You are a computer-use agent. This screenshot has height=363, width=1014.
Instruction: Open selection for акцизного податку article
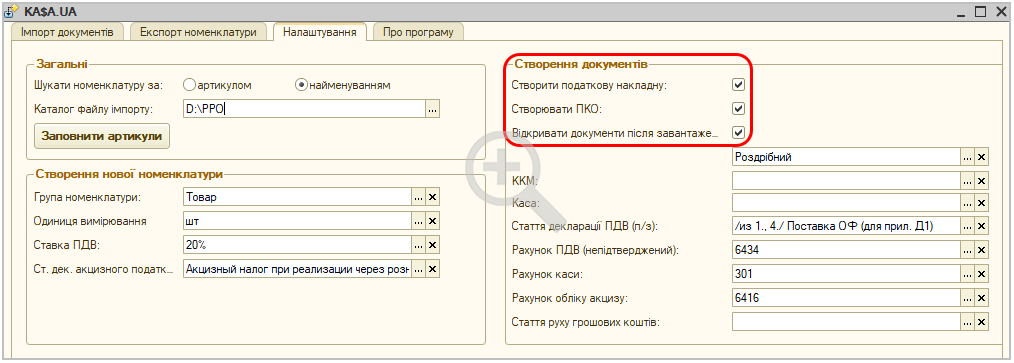coord(418,269)
